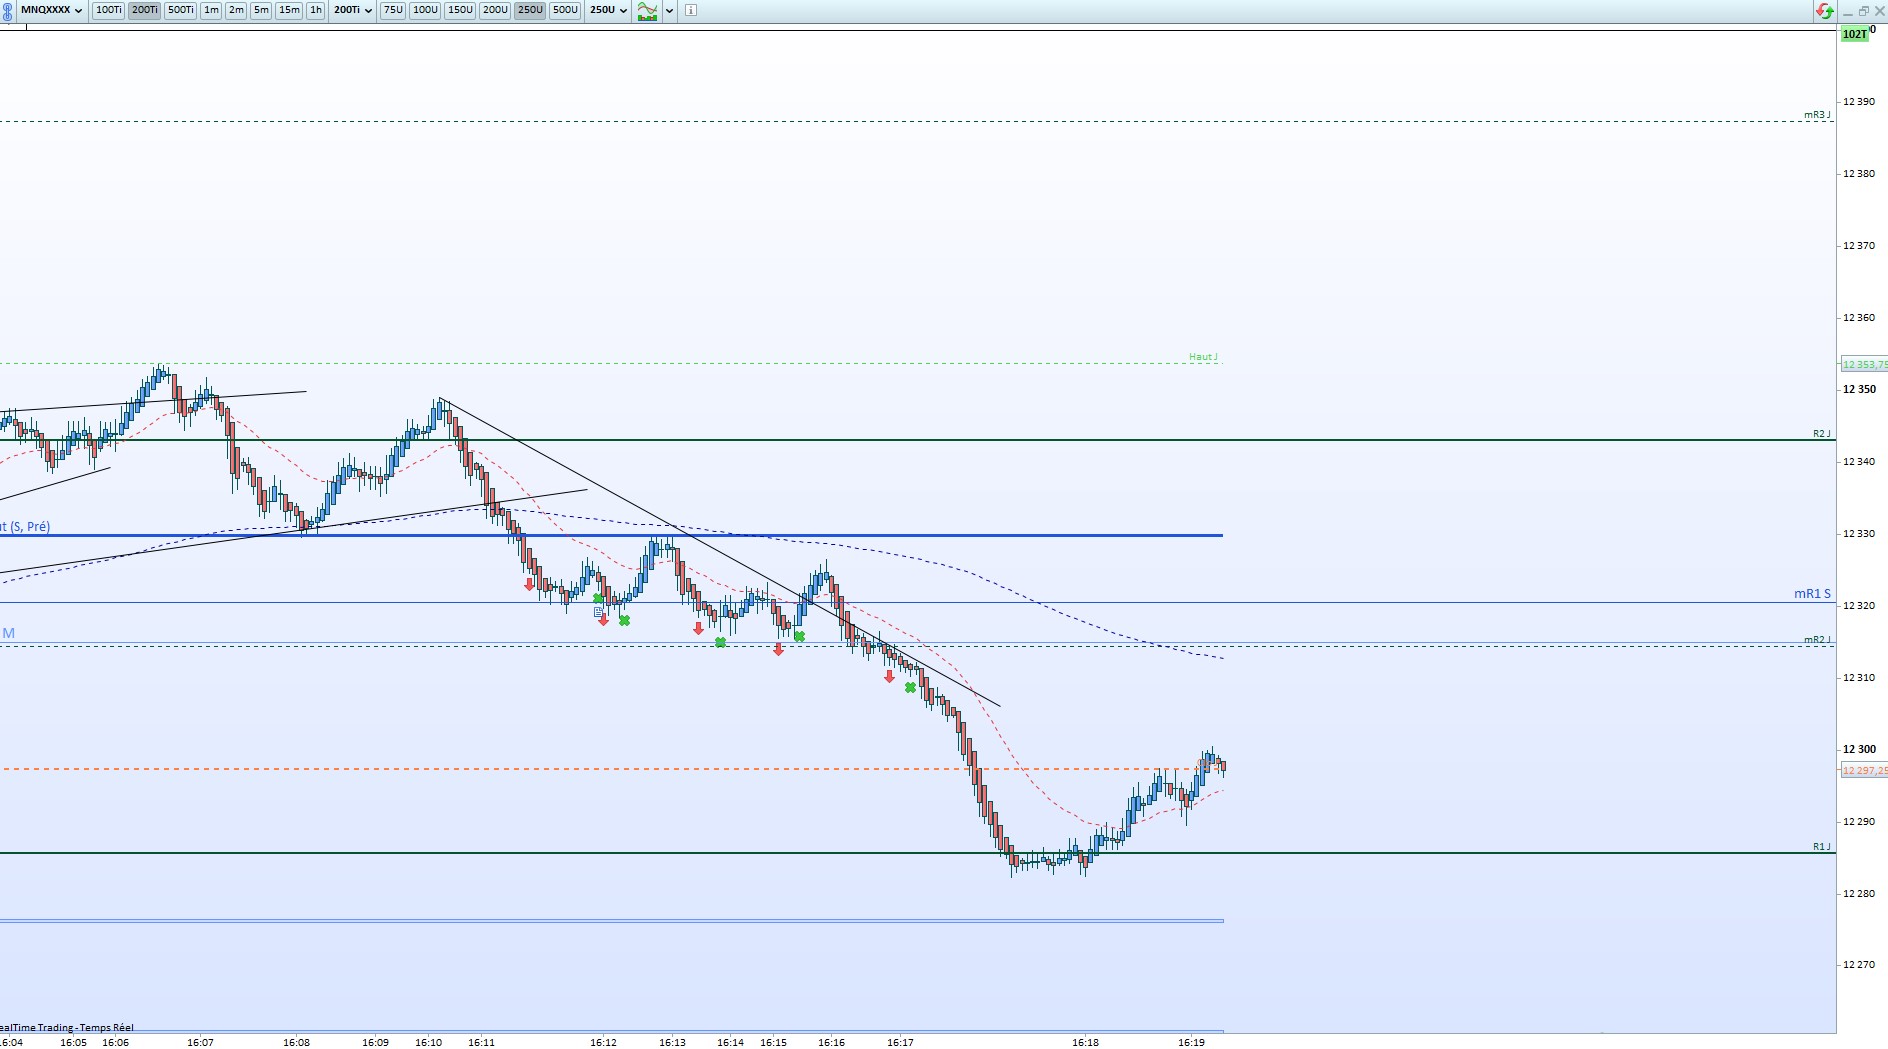Select the 500U range bars
Screen dimensions: 1888x1049
(565, 10)
